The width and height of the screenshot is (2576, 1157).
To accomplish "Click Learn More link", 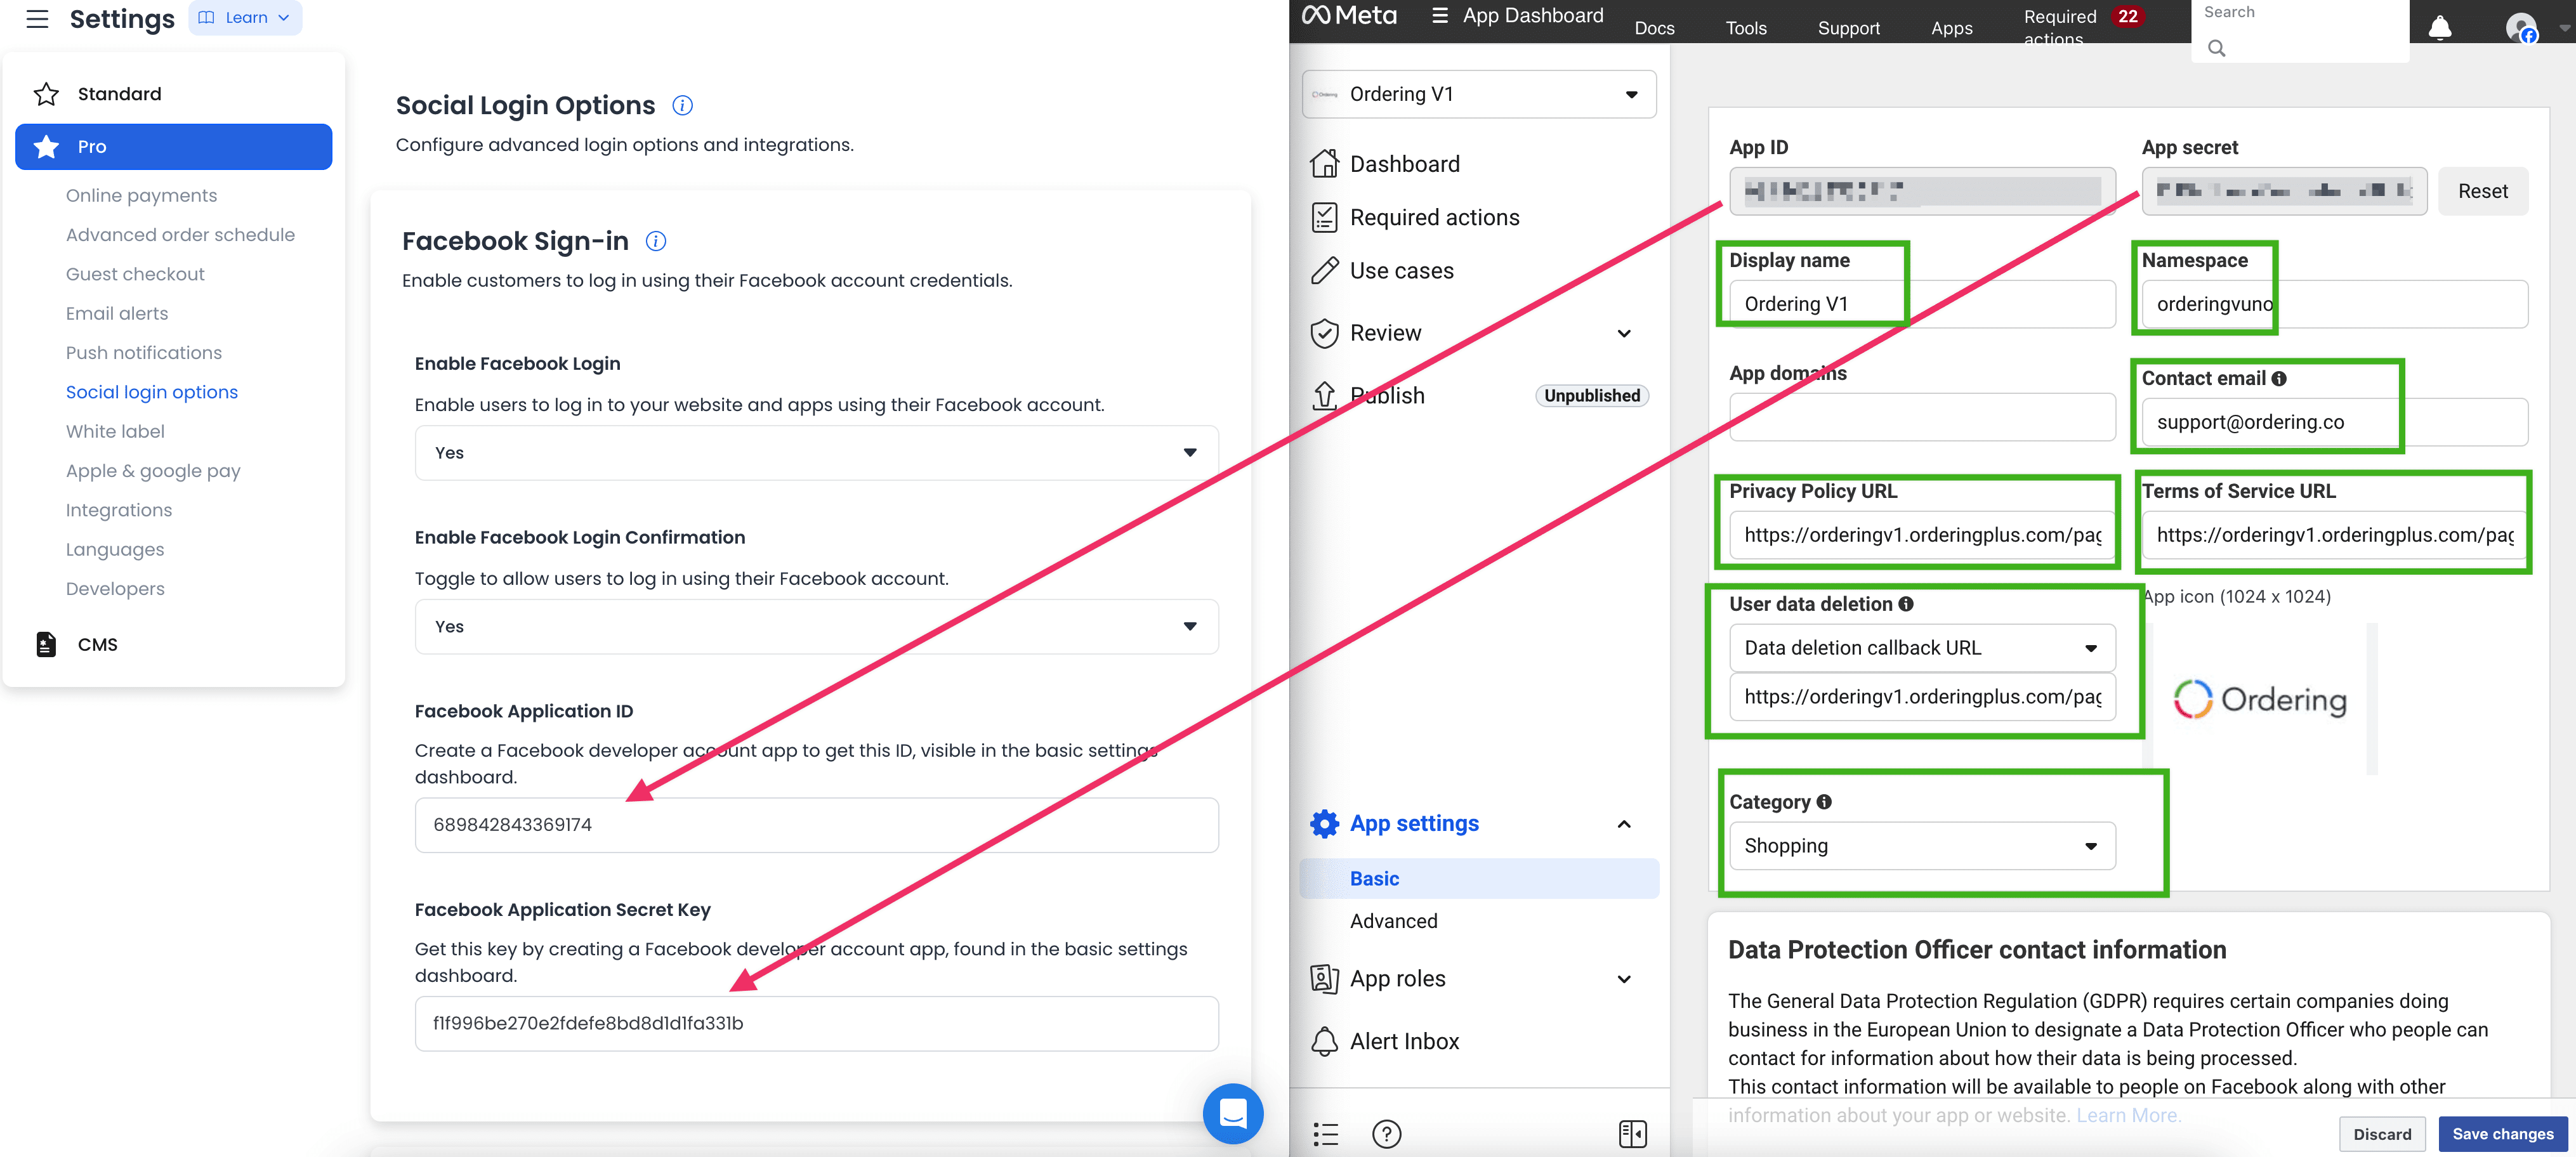I will tap(2127, 1115).
